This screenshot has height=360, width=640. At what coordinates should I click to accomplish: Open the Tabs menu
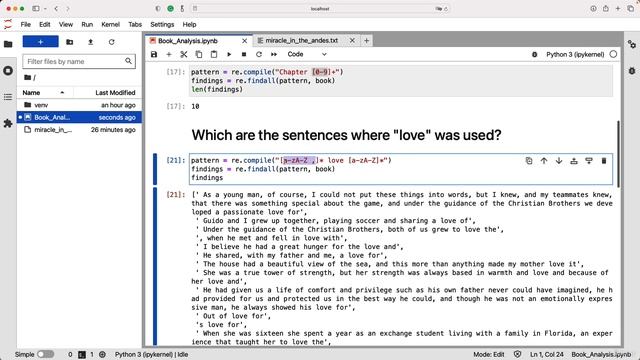click(135, 24)
